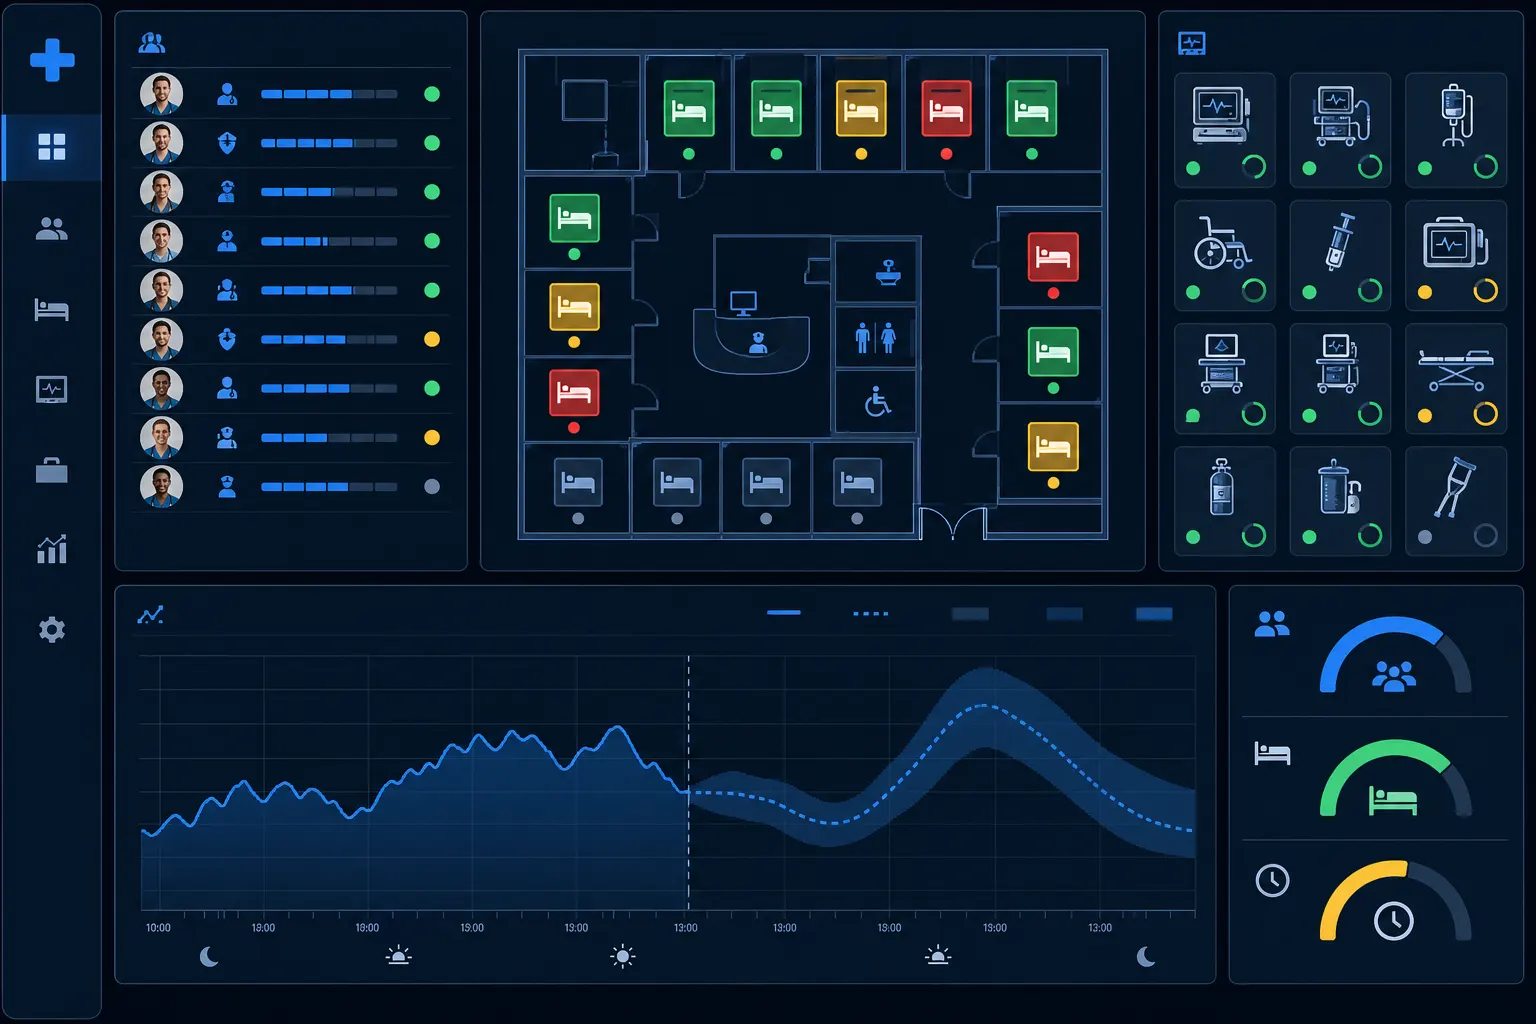1536x1024 pixels.
Task: Select the yellow bed in the right wing
Action: (1053, 446)
